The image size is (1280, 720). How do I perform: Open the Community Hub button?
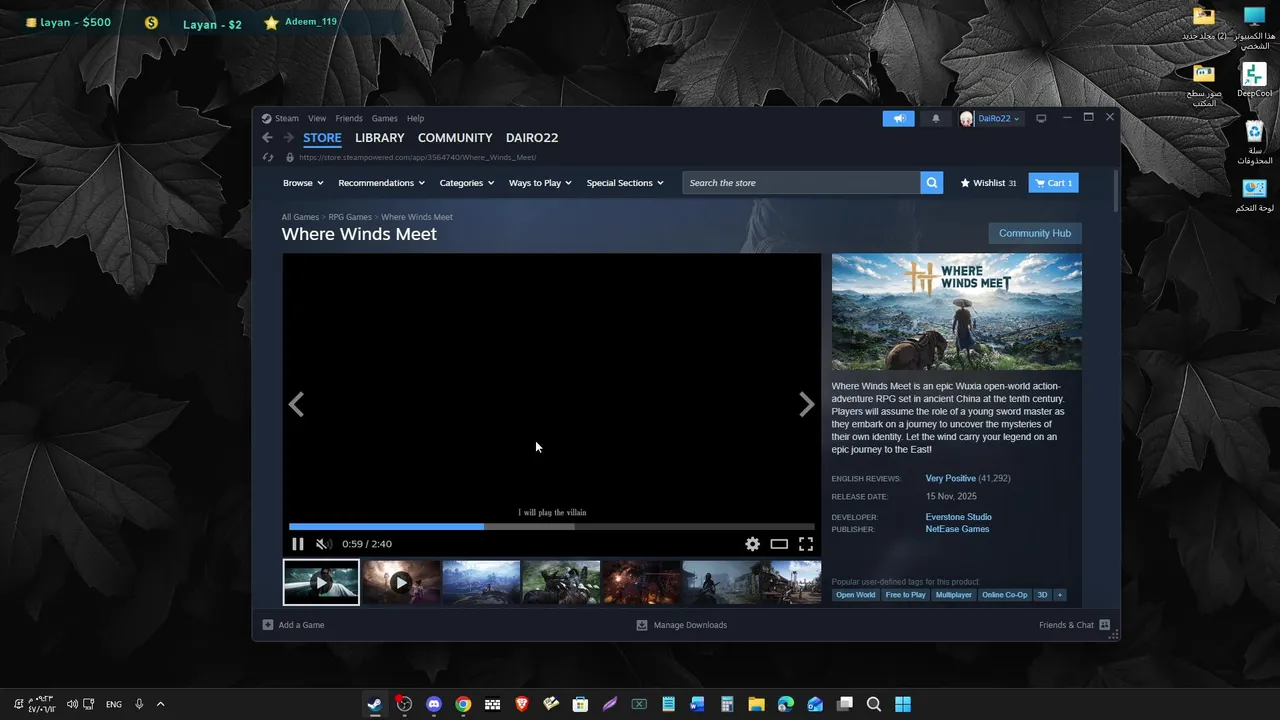pos(1035,233)
